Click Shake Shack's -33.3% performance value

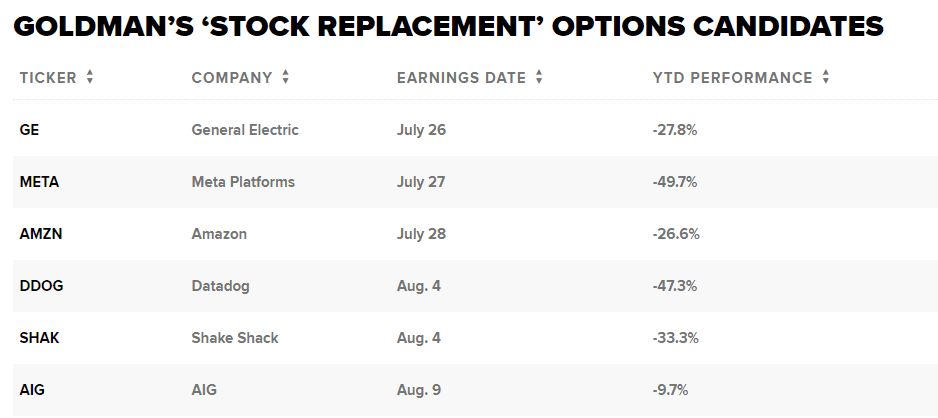(x=675, y=338)
